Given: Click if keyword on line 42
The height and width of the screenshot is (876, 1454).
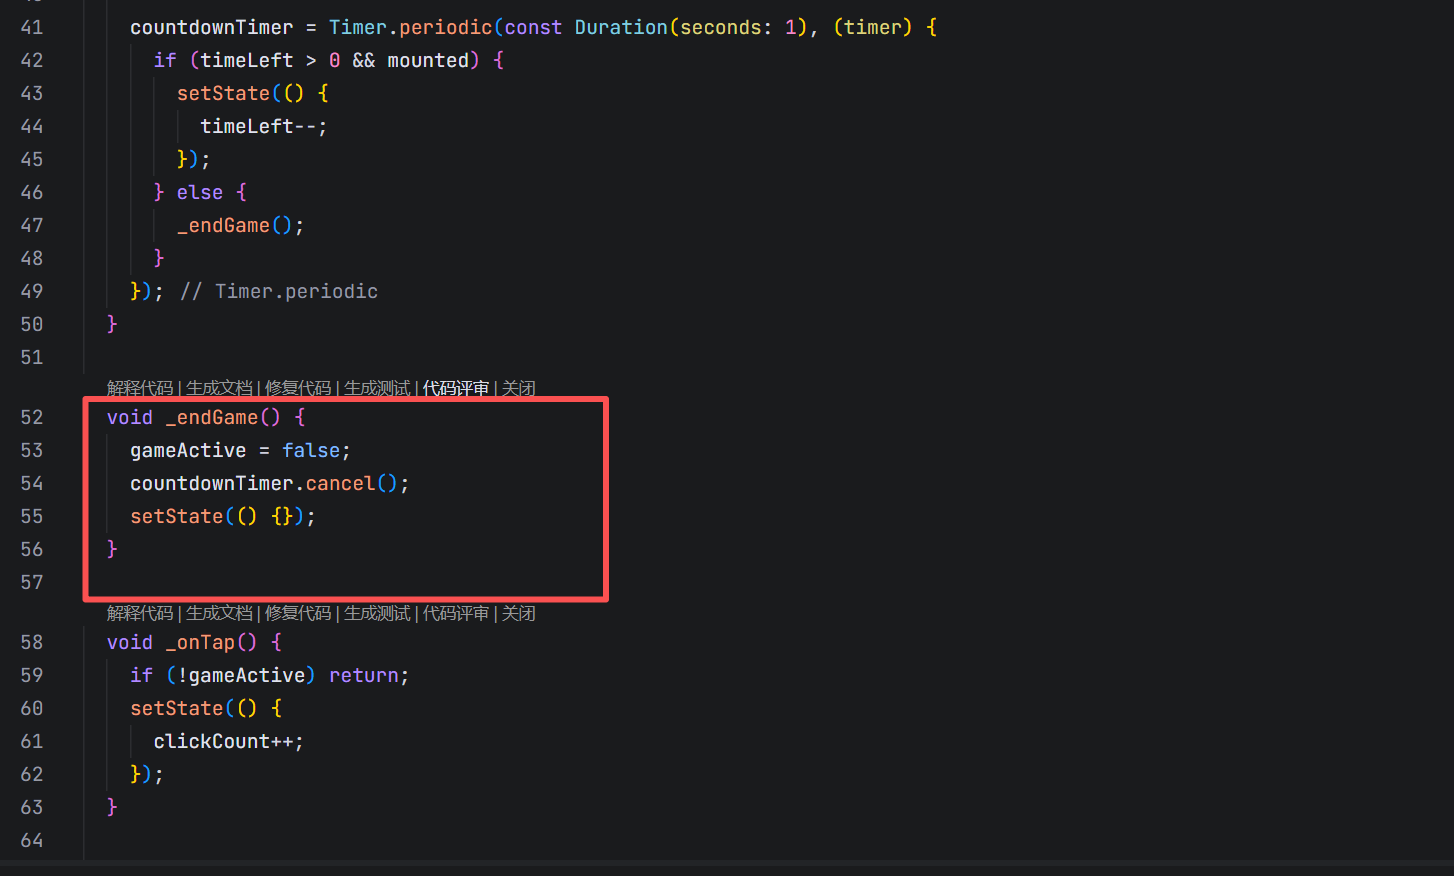Looking at the screenshot, I should (x=165, y=60).
